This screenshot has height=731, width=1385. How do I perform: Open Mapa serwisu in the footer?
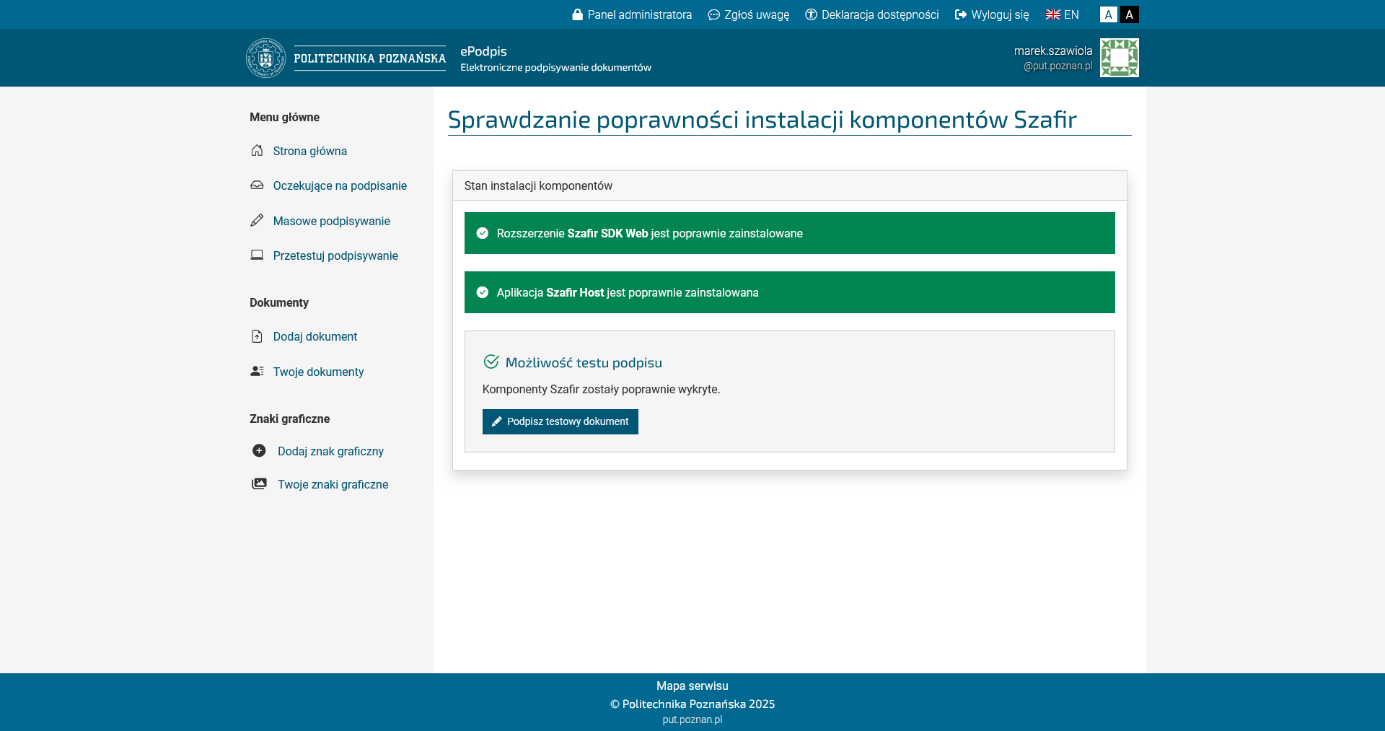(692, 686)
